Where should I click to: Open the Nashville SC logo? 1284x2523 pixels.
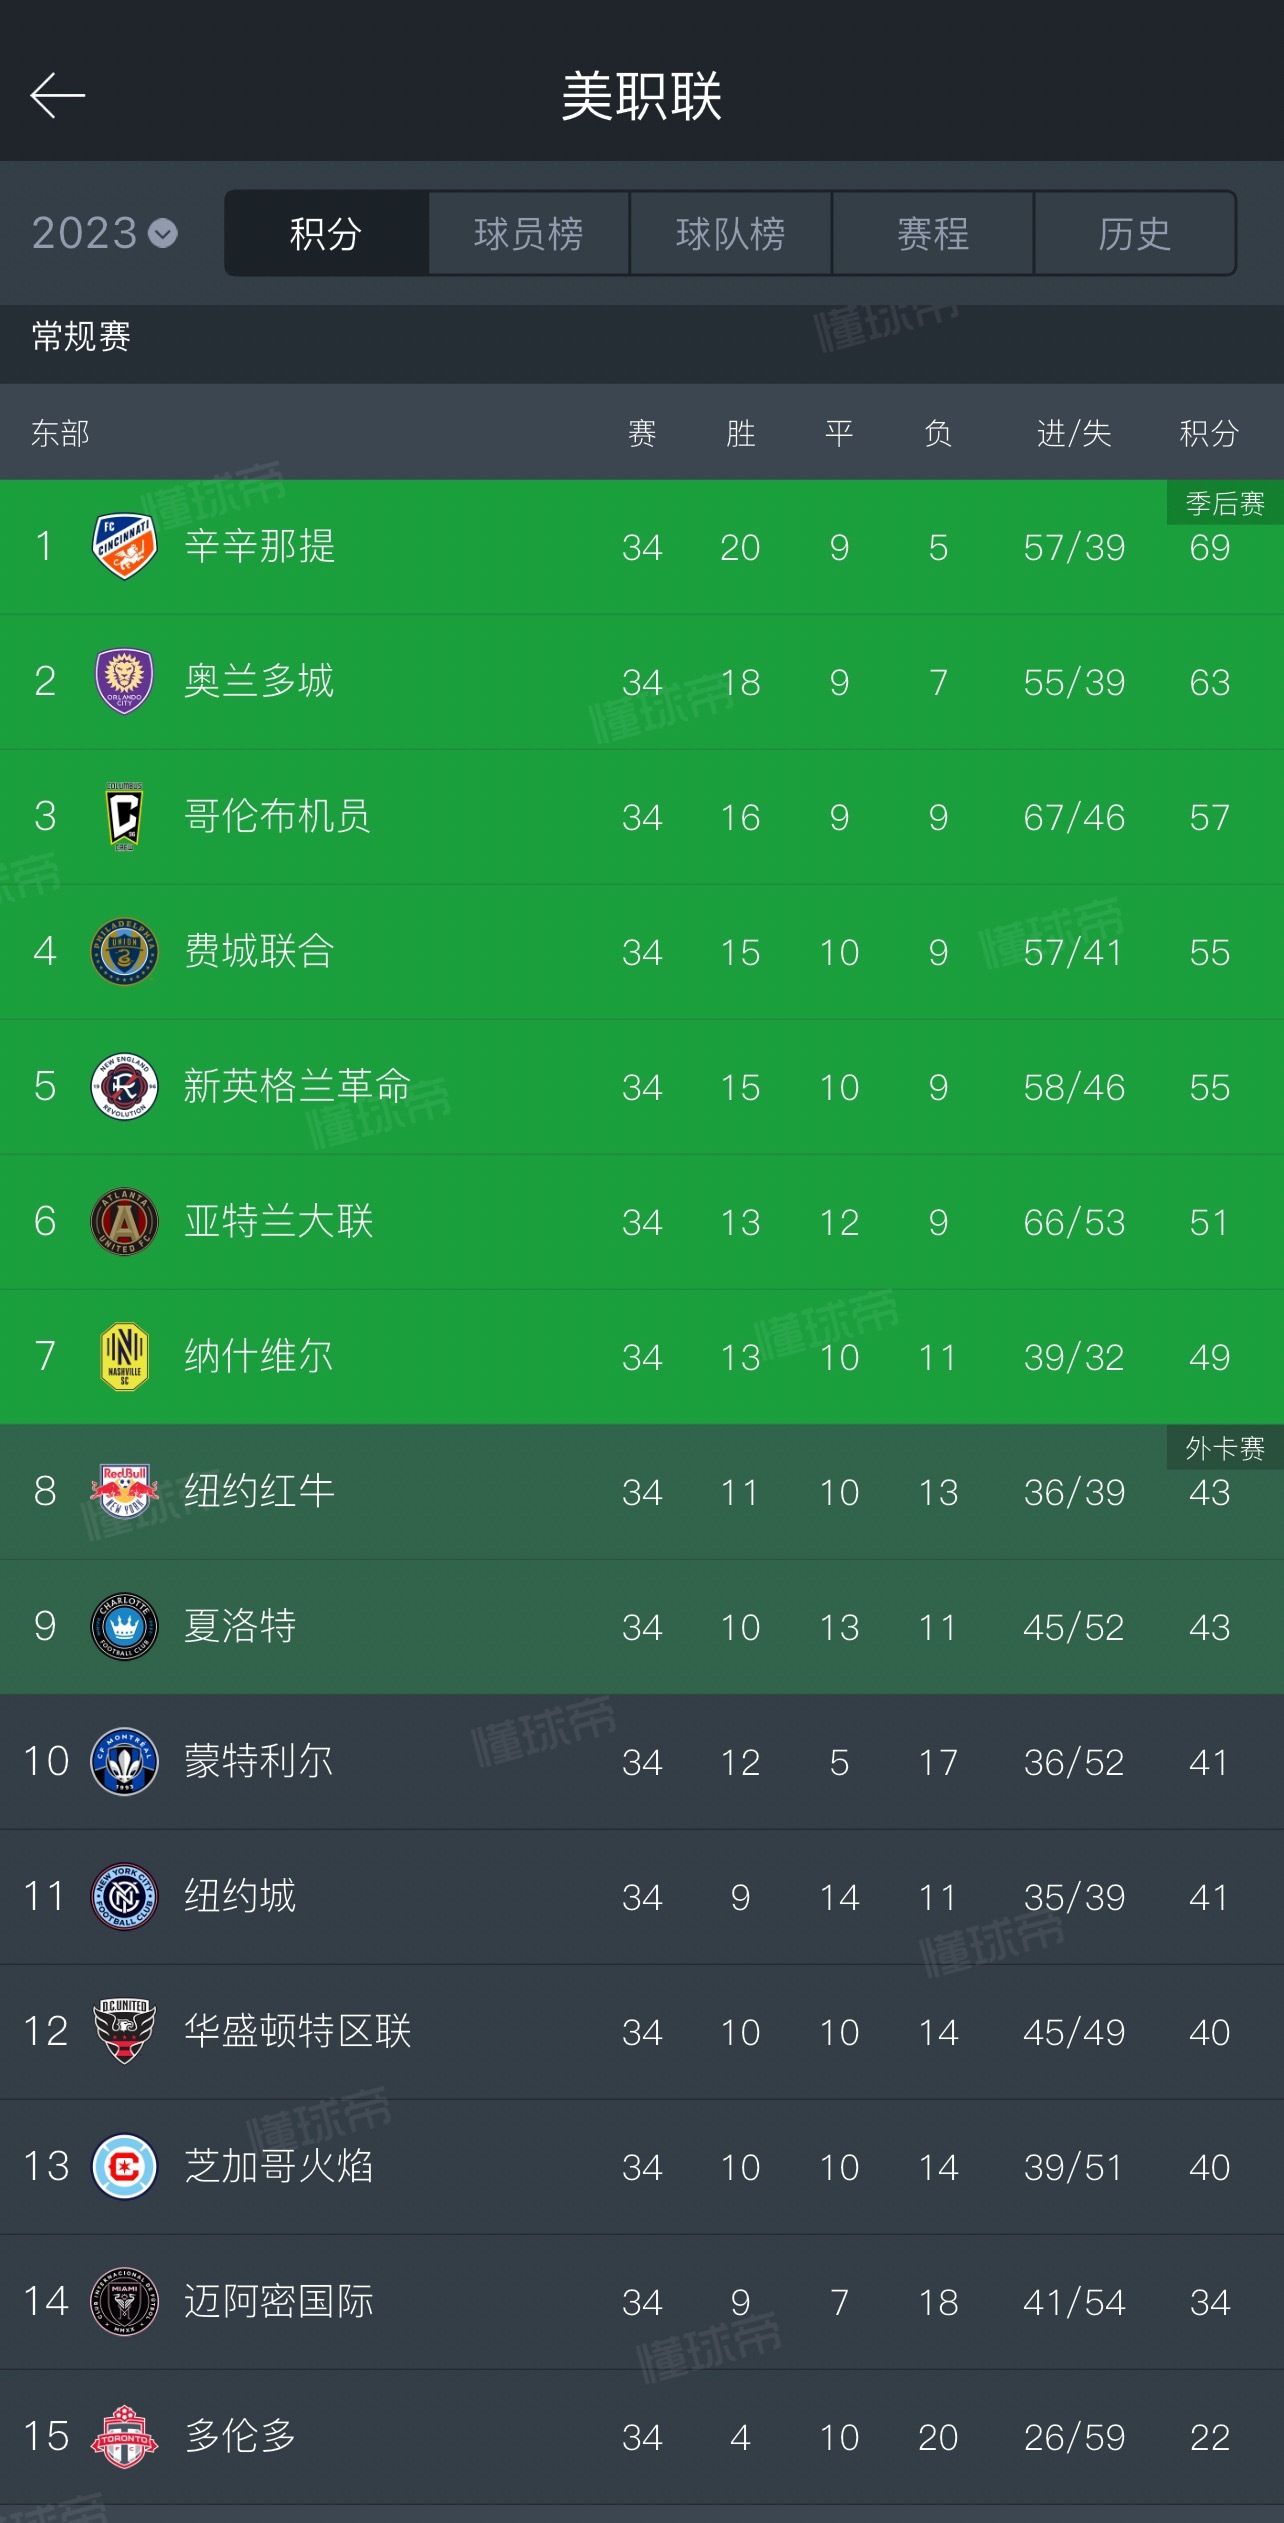point(124,1356)
